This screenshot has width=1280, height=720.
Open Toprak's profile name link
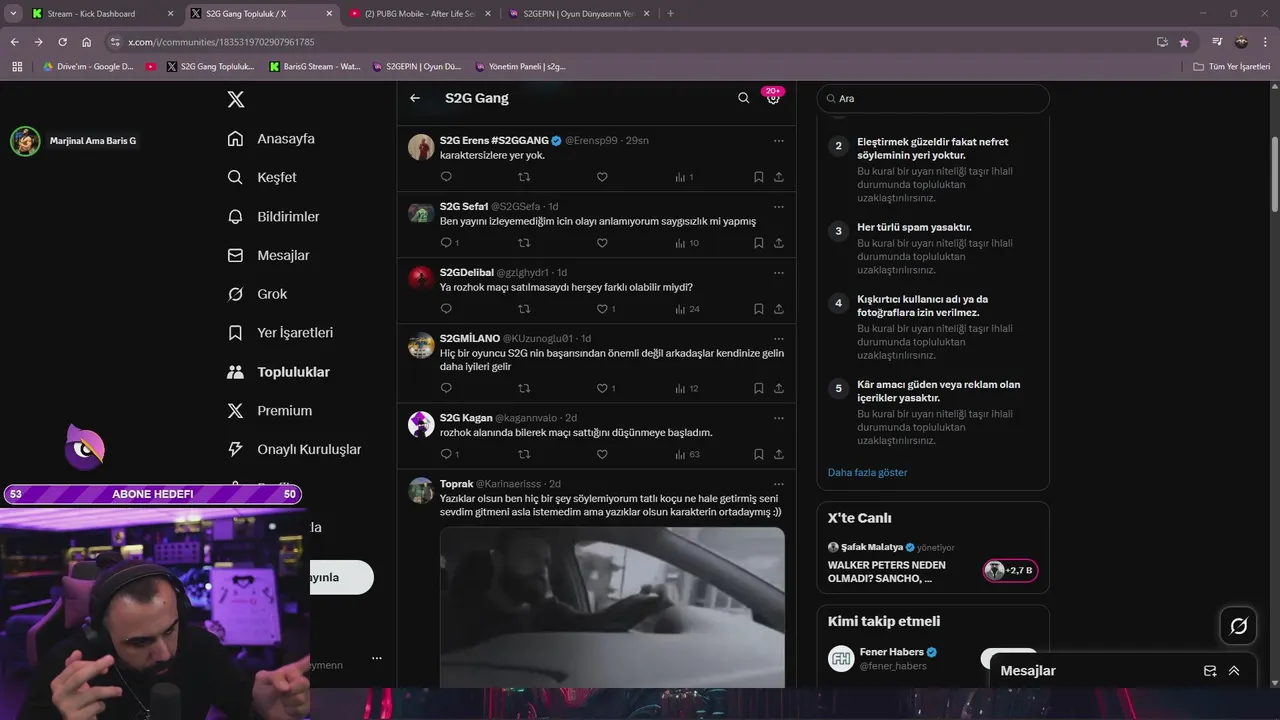[x=456, y=484]
